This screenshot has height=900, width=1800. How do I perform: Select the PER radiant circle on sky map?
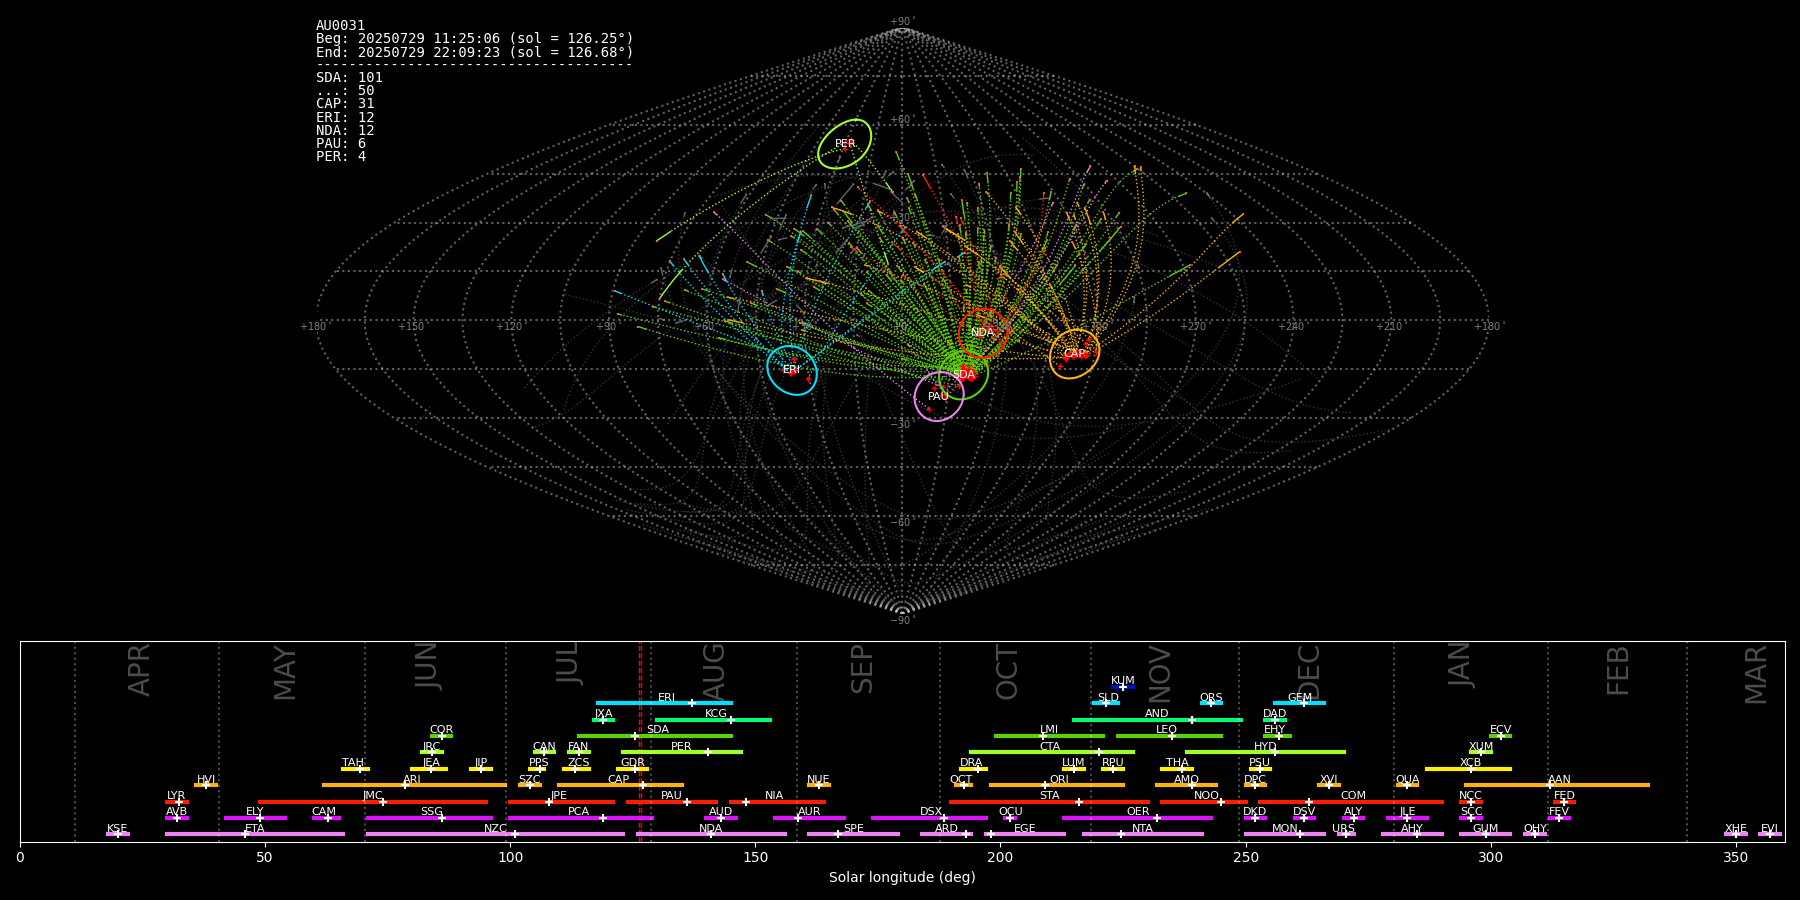[x=845, y=144]
